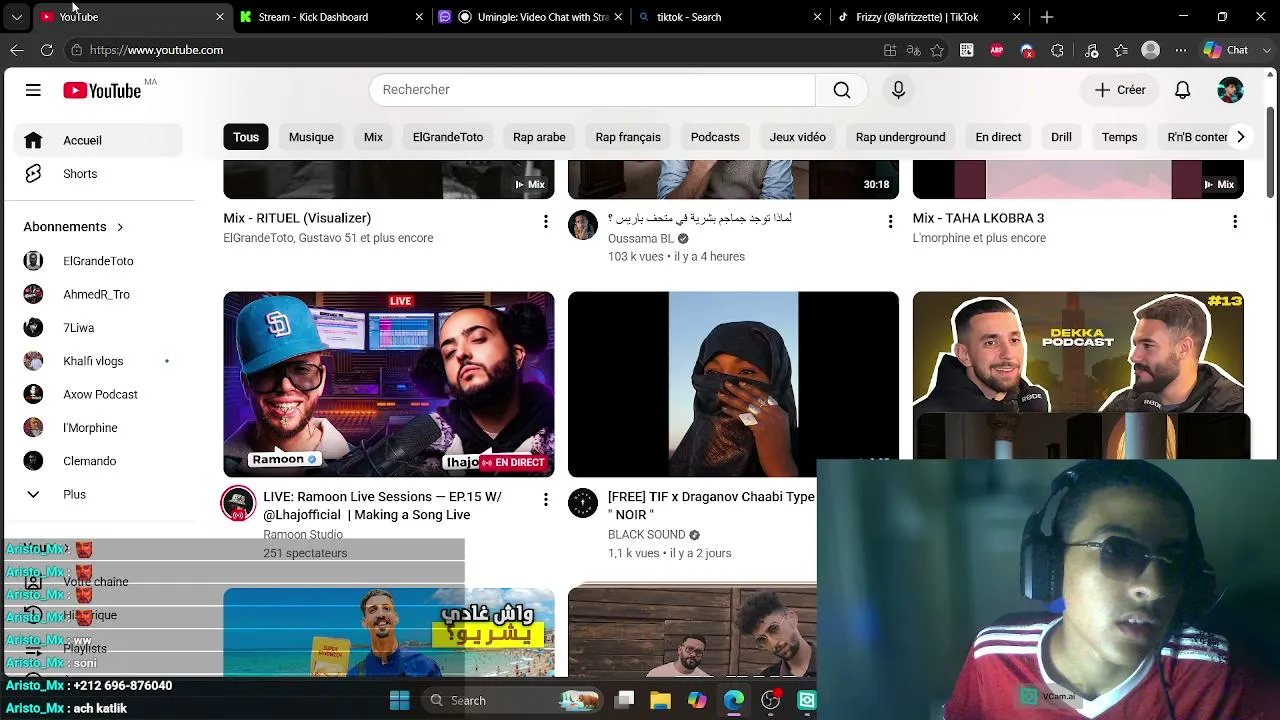Add this page to favorites star
Screen dimensions: 1280x720
[937, 50]
